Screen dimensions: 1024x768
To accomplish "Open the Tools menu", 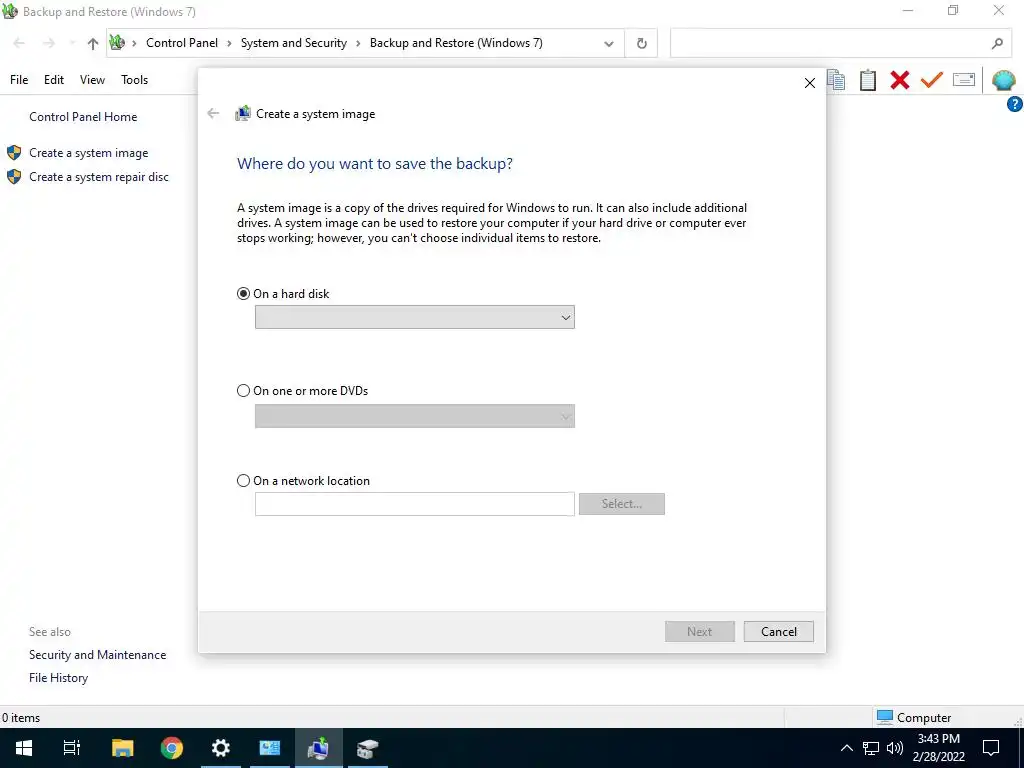I will click(x=135, y=80).
